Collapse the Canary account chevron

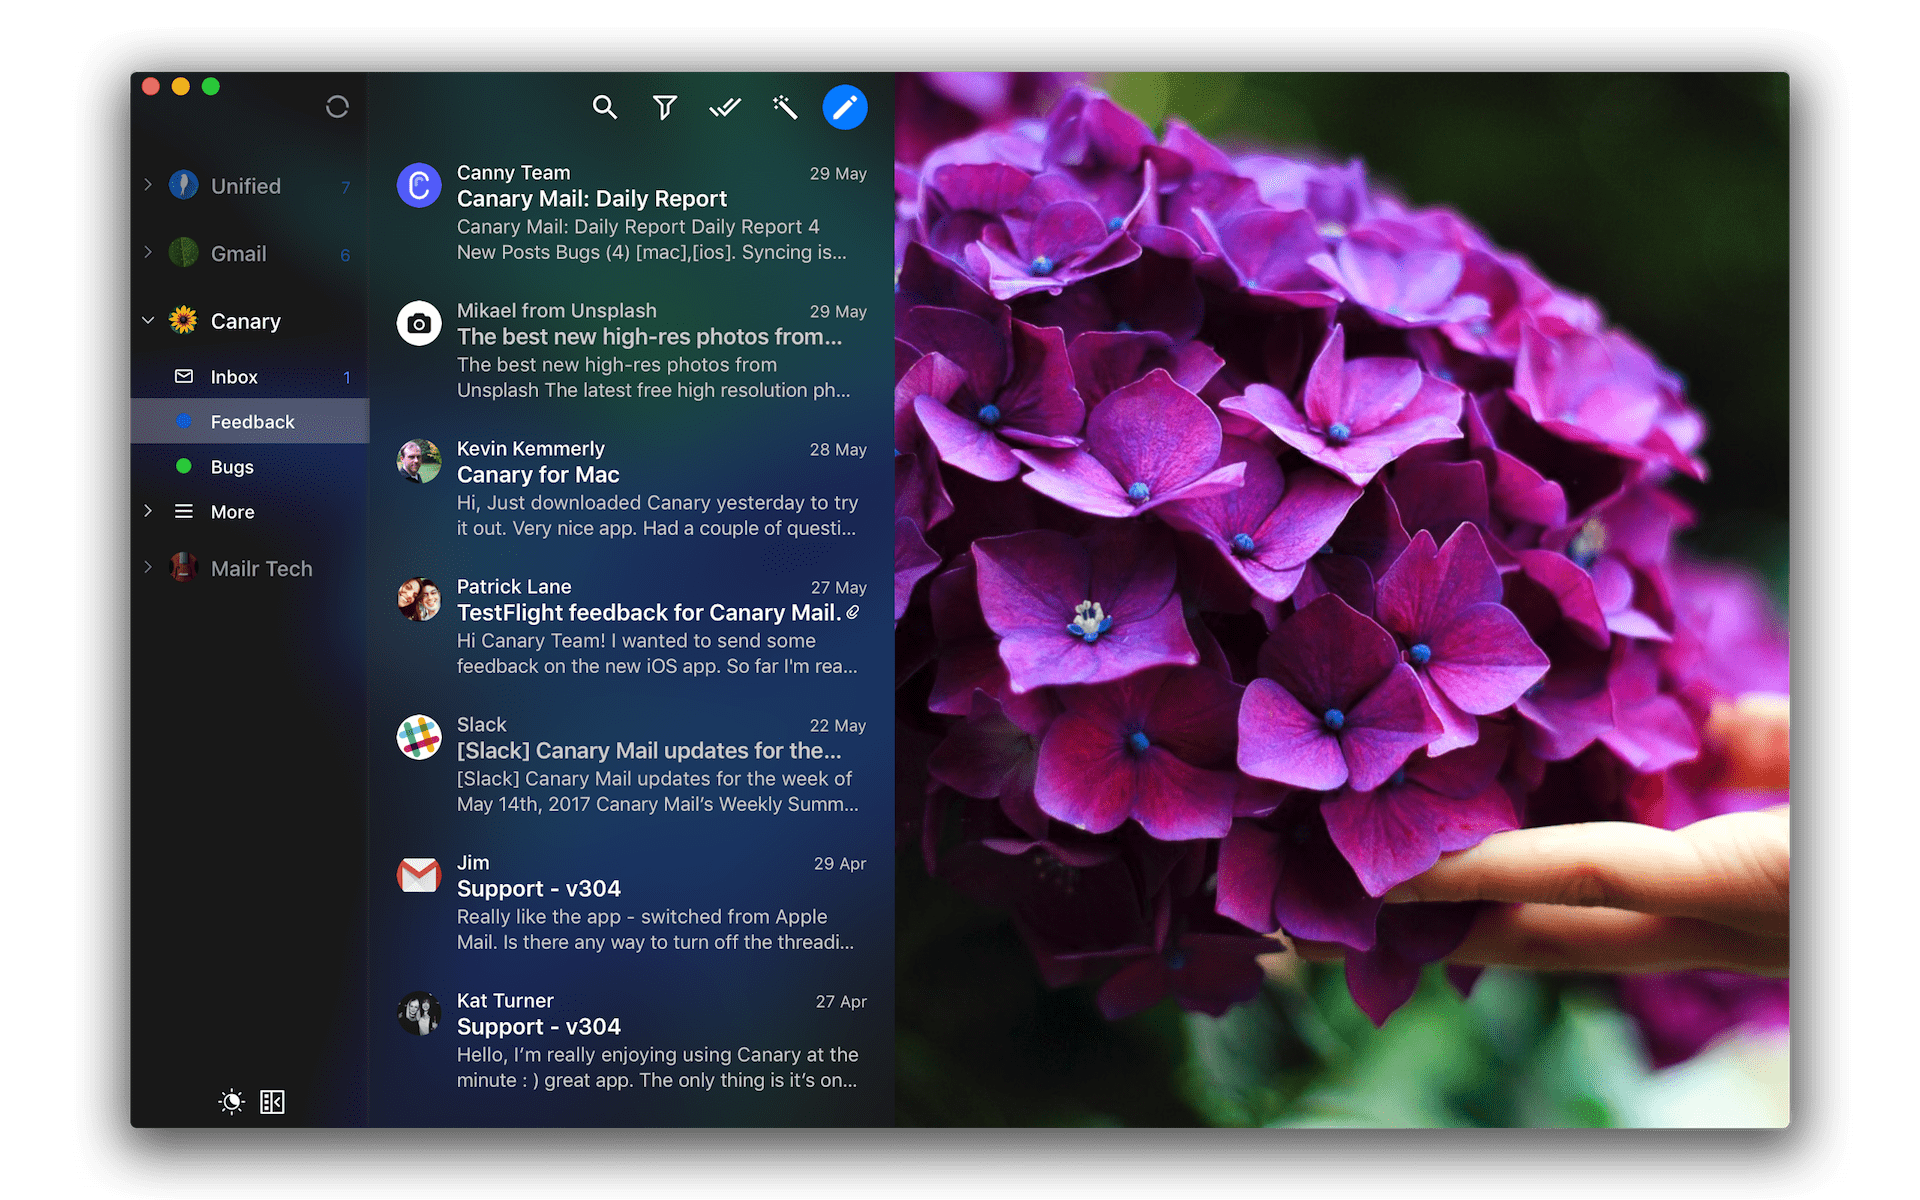coord(148,320)
